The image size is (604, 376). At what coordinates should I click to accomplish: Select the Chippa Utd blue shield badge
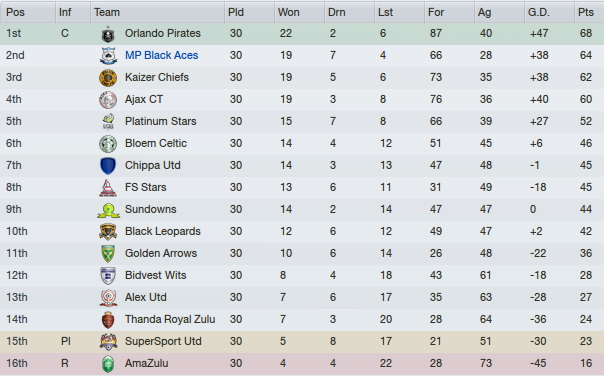pos(108,166)
